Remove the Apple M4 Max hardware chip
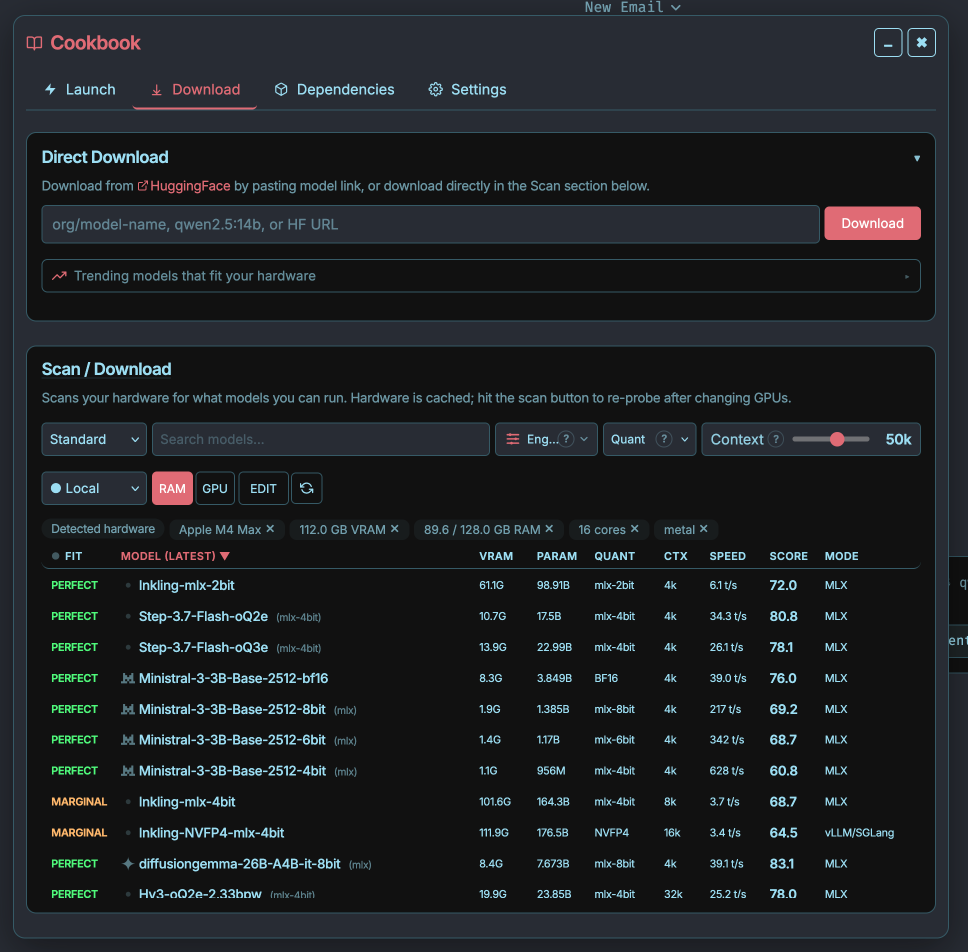Screen dimensions: 968x952 270,529
